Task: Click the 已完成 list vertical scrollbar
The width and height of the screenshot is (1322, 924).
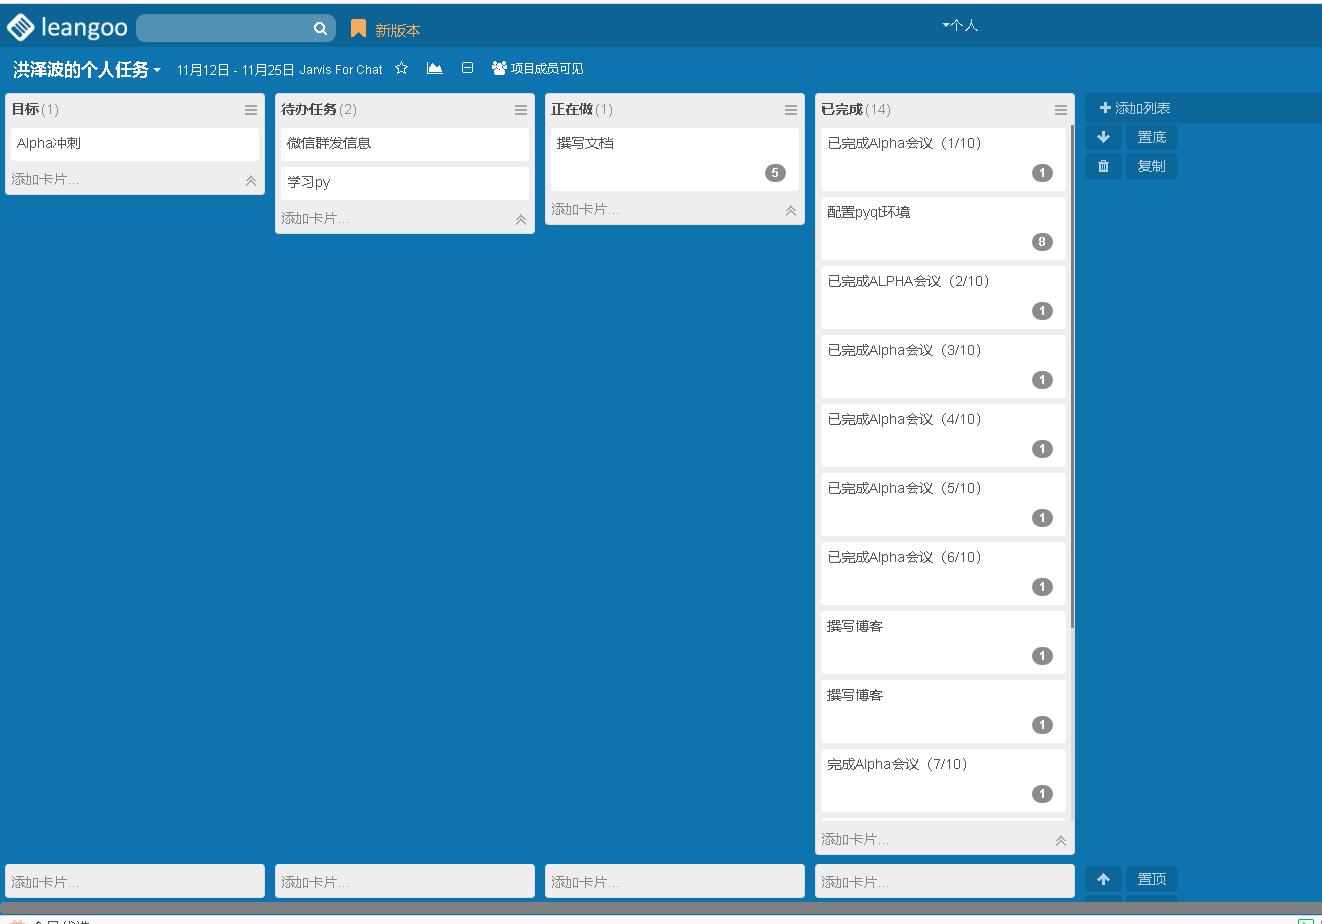Action: click(x=1072, y=375)
